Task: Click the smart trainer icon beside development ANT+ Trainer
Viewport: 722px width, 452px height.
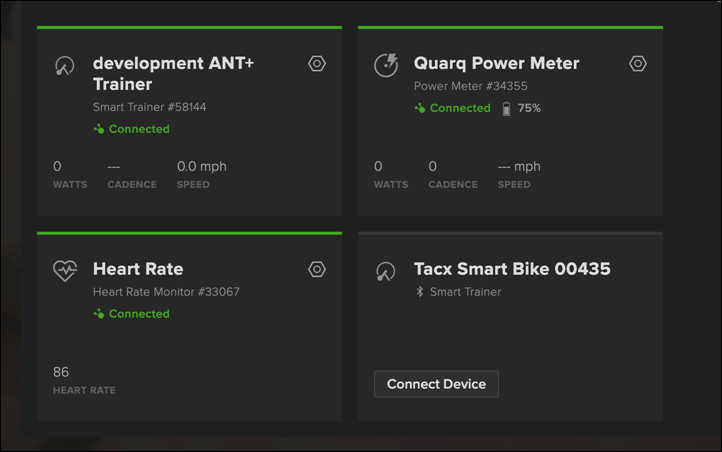Action: click(64, 66)
